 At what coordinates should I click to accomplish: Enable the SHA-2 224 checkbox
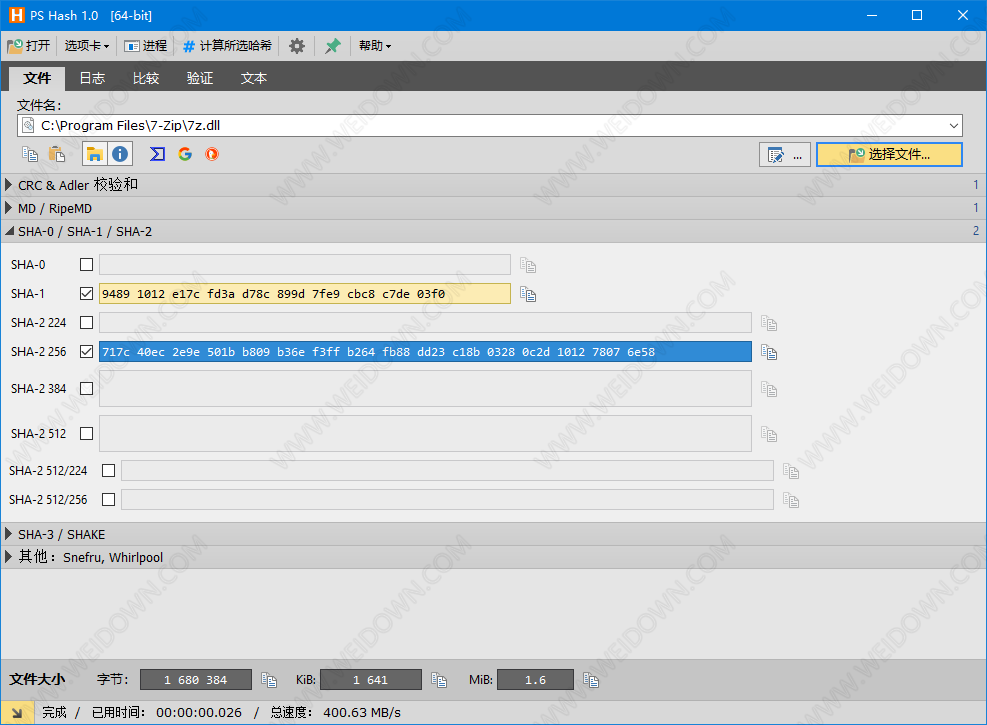click(86, 322)
